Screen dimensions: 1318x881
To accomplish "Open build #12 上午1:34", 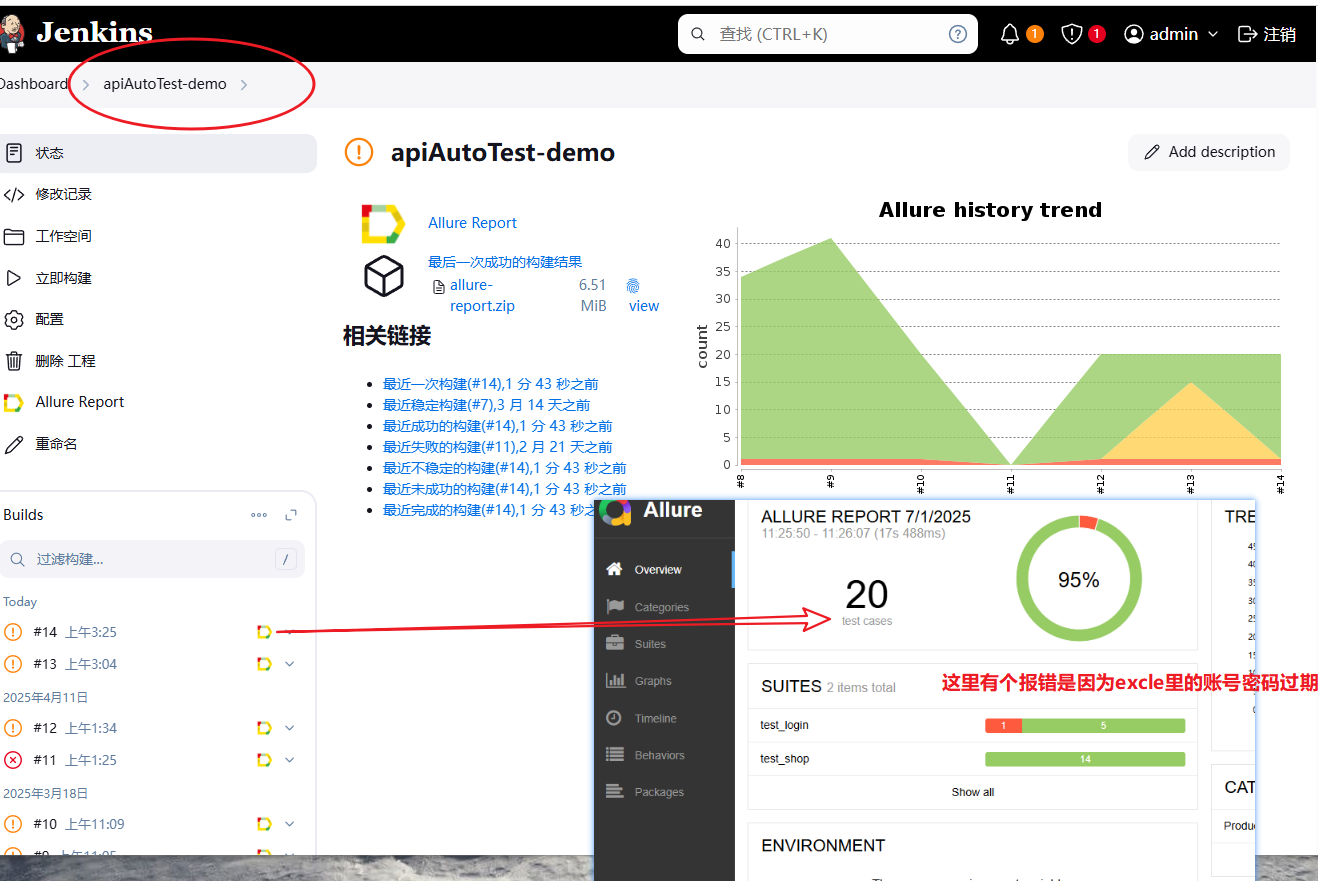I will point(75,728).
